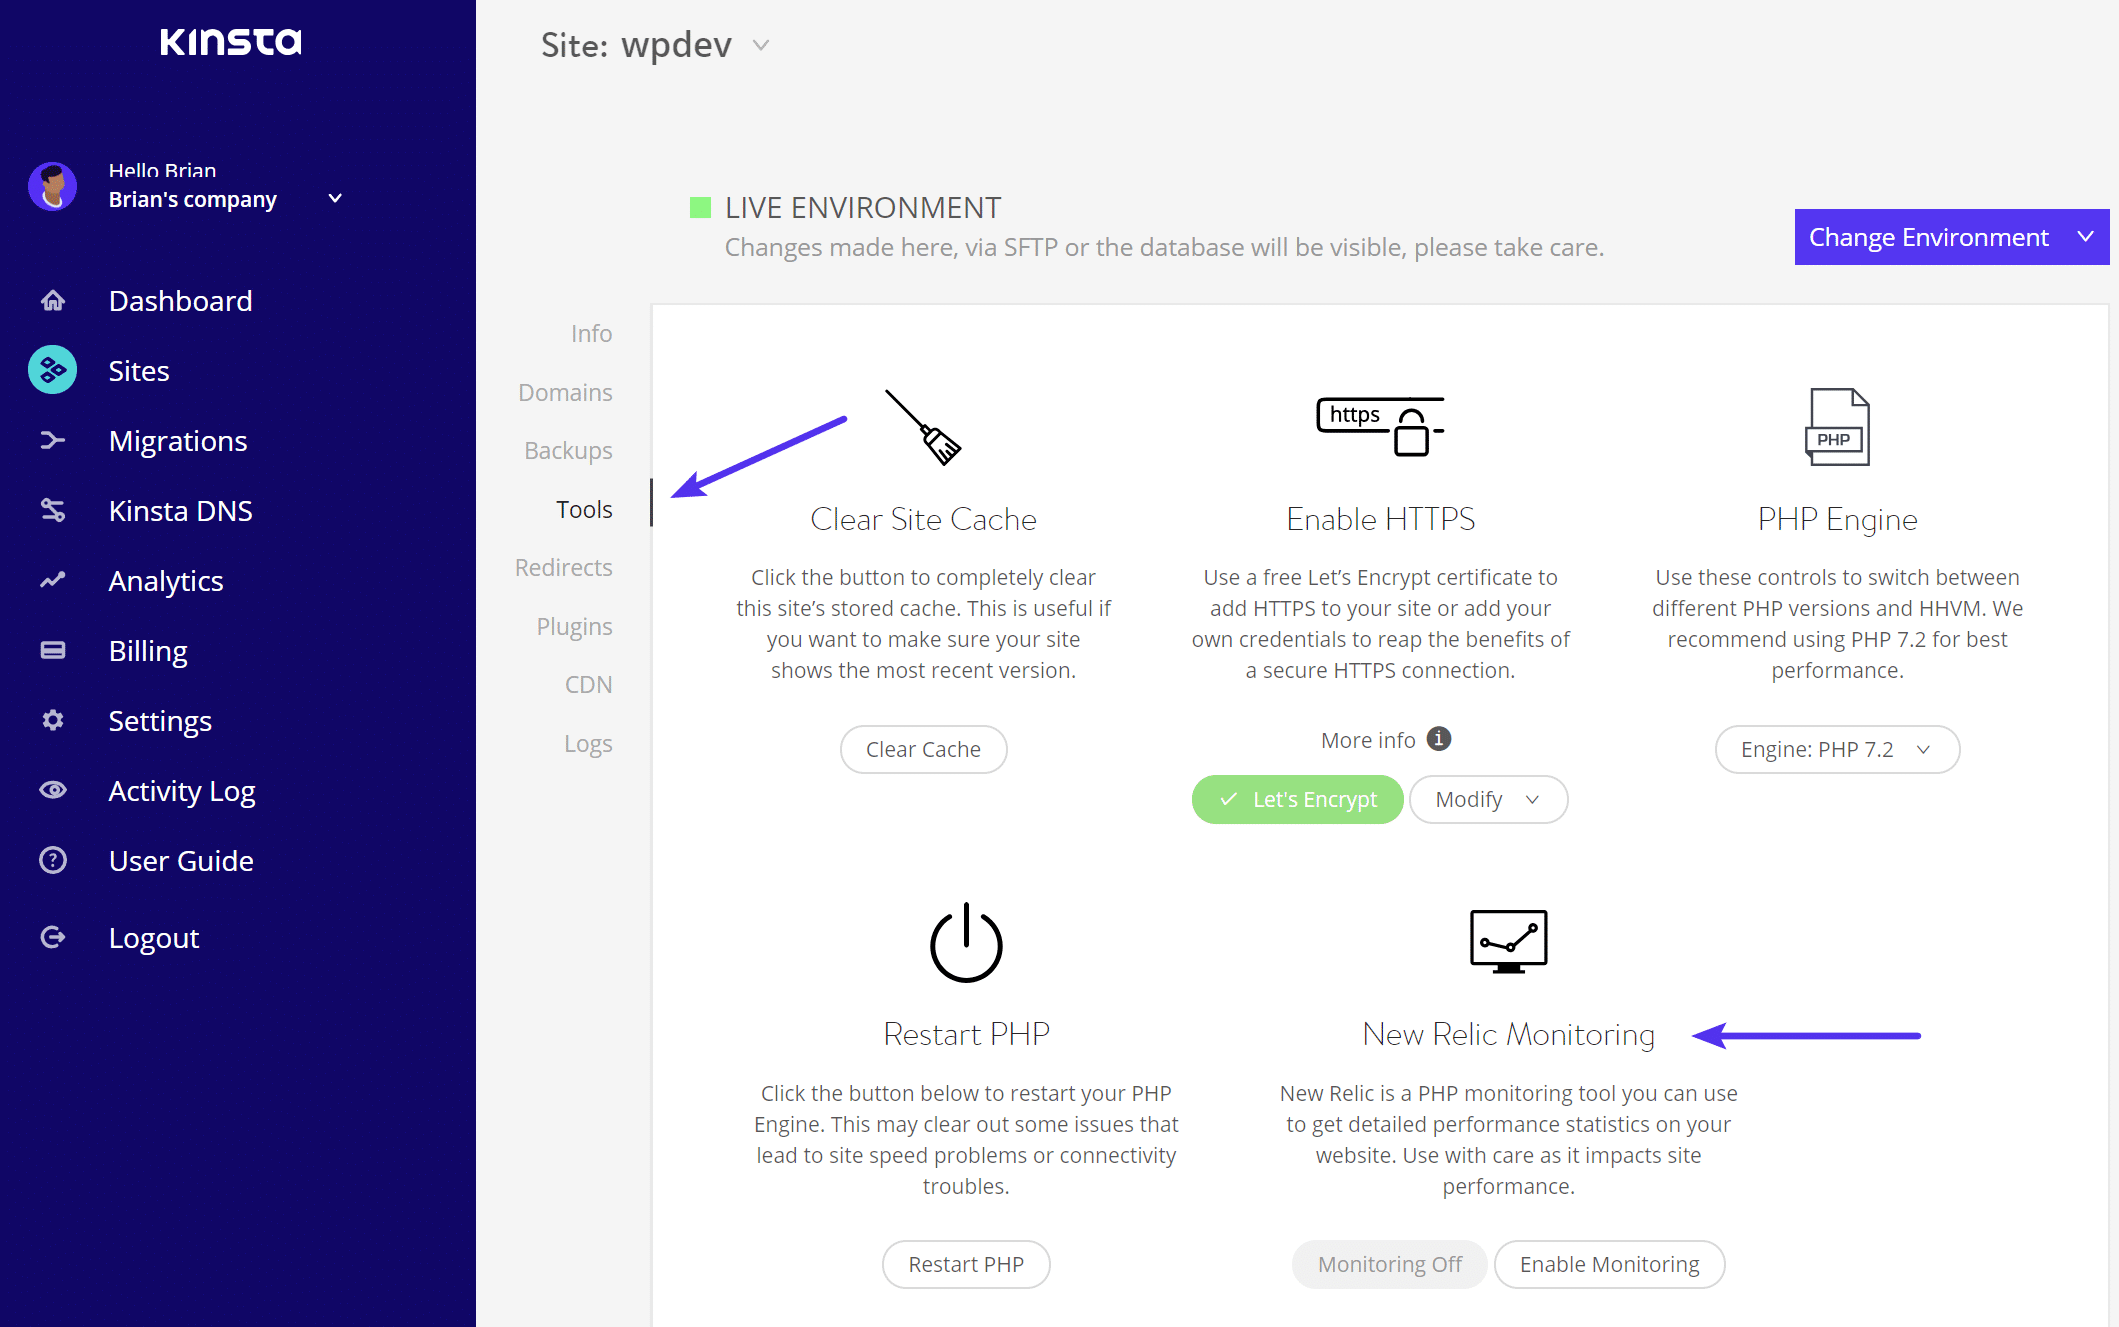Screen dimensions: 2119x1327
Task: Open Activity Log in sidebar
Action: [182, 790]
